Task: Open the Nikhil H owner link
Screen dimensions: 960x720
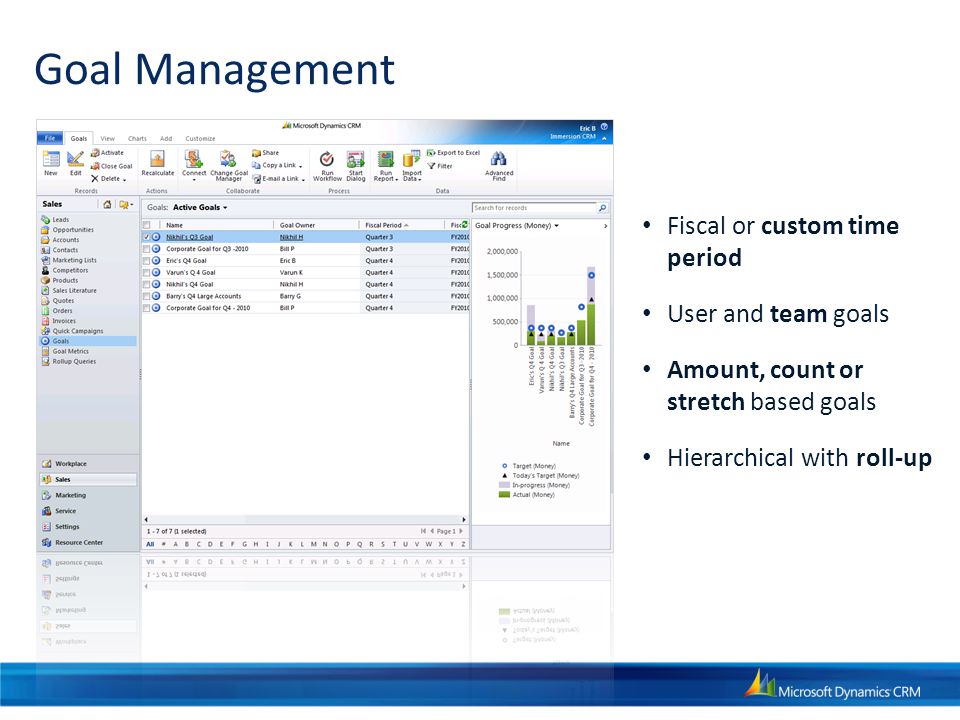Action: (x=291, y=237)
